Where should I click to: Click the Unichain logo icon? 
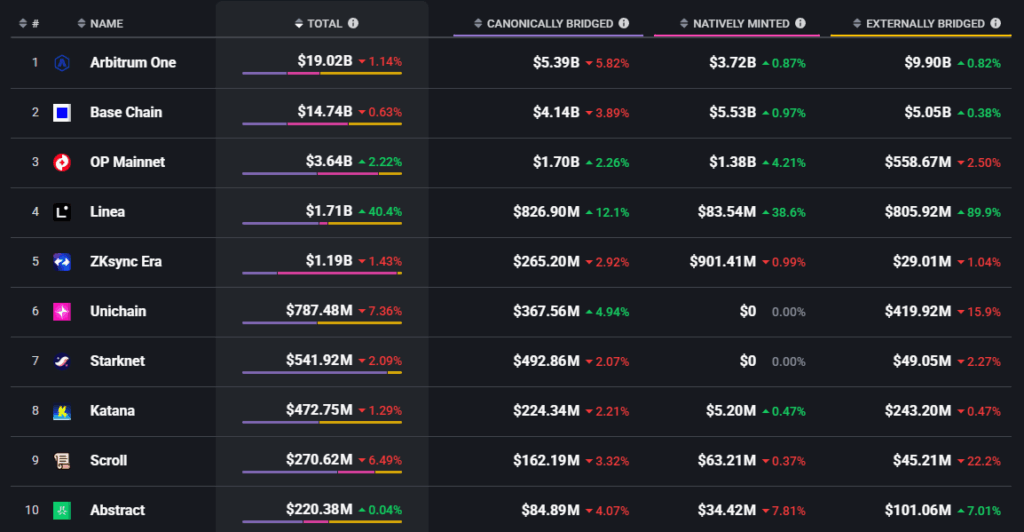coord(62,312)
